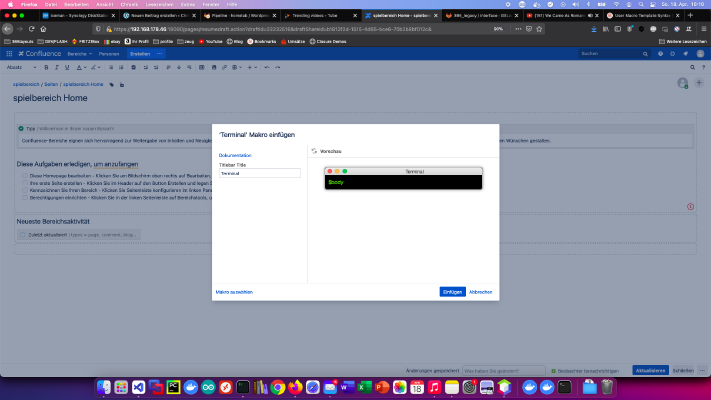This screenshot has width=711, height=400.
Task: Toggle the Beobachter benachrichtigen checkbox
Action: point(553,371)
